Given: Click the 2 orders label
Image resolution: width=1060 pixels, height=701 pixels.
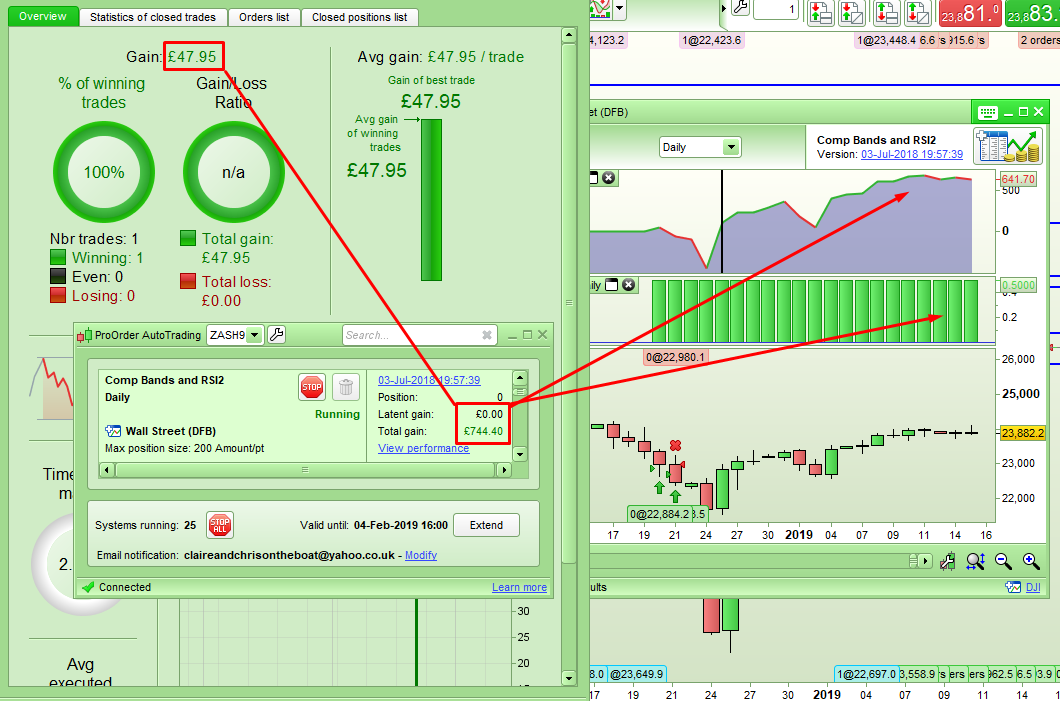Looking at the screenshot, I should 1039,41.
